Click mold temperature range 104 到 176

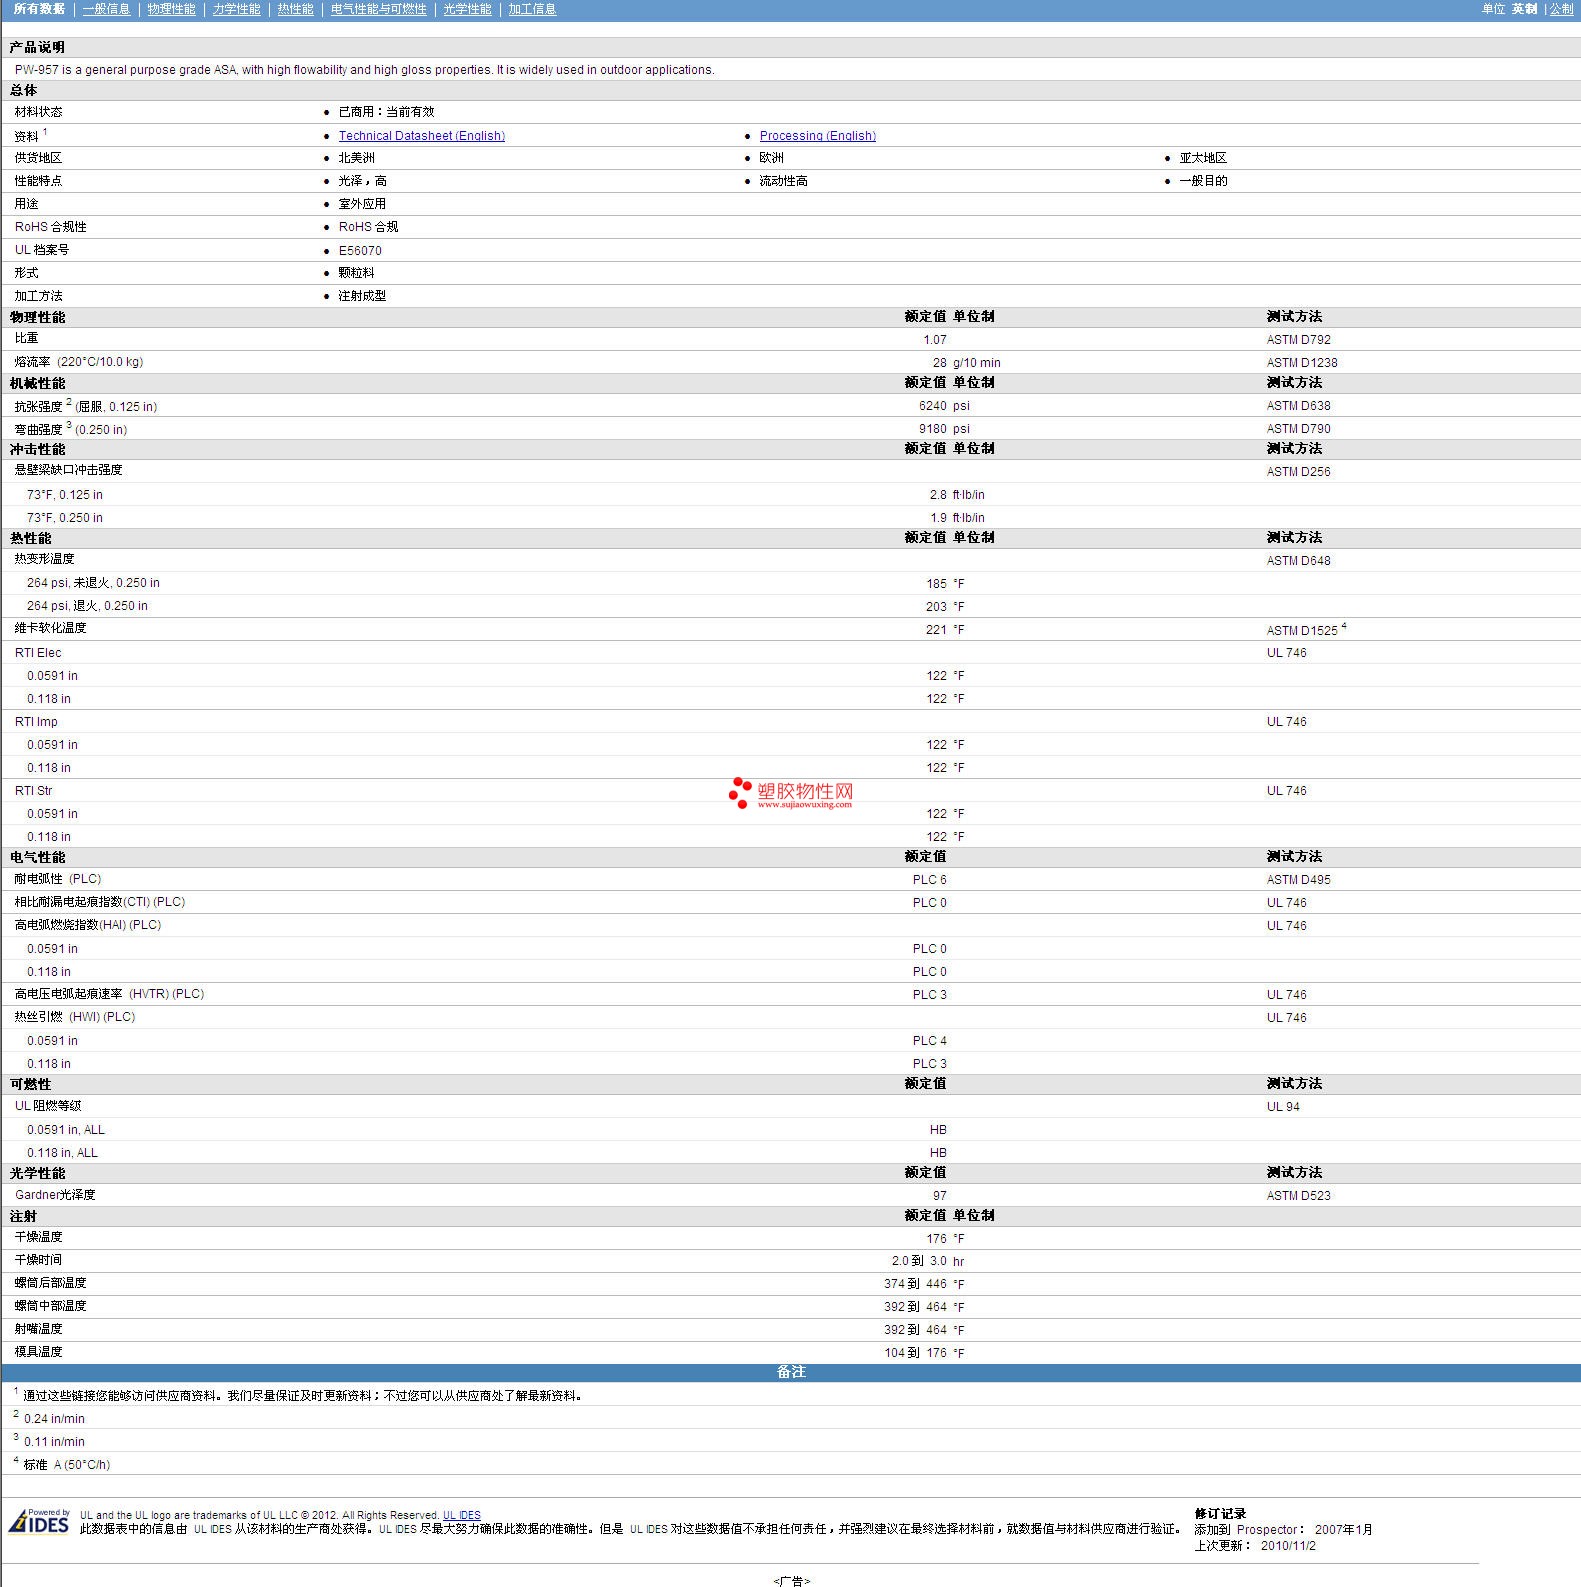[x=915, y=1353]
